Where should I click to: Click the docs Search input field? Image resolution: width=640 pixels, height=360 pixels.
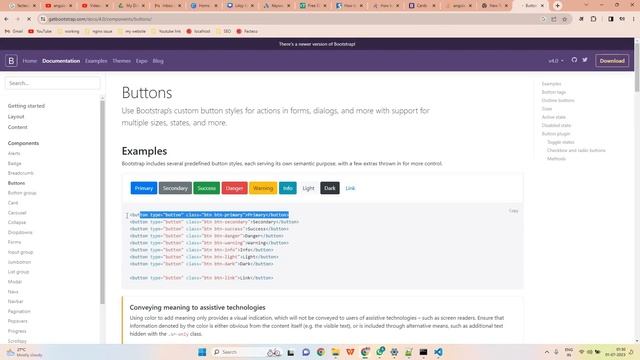52,83
